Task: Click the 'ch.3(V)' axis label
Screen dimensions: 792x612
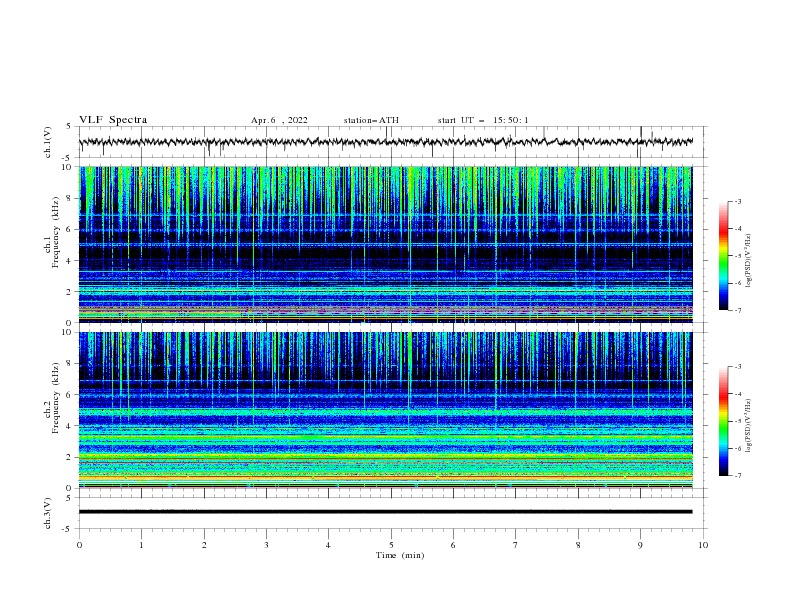Action: coord(48,513)
